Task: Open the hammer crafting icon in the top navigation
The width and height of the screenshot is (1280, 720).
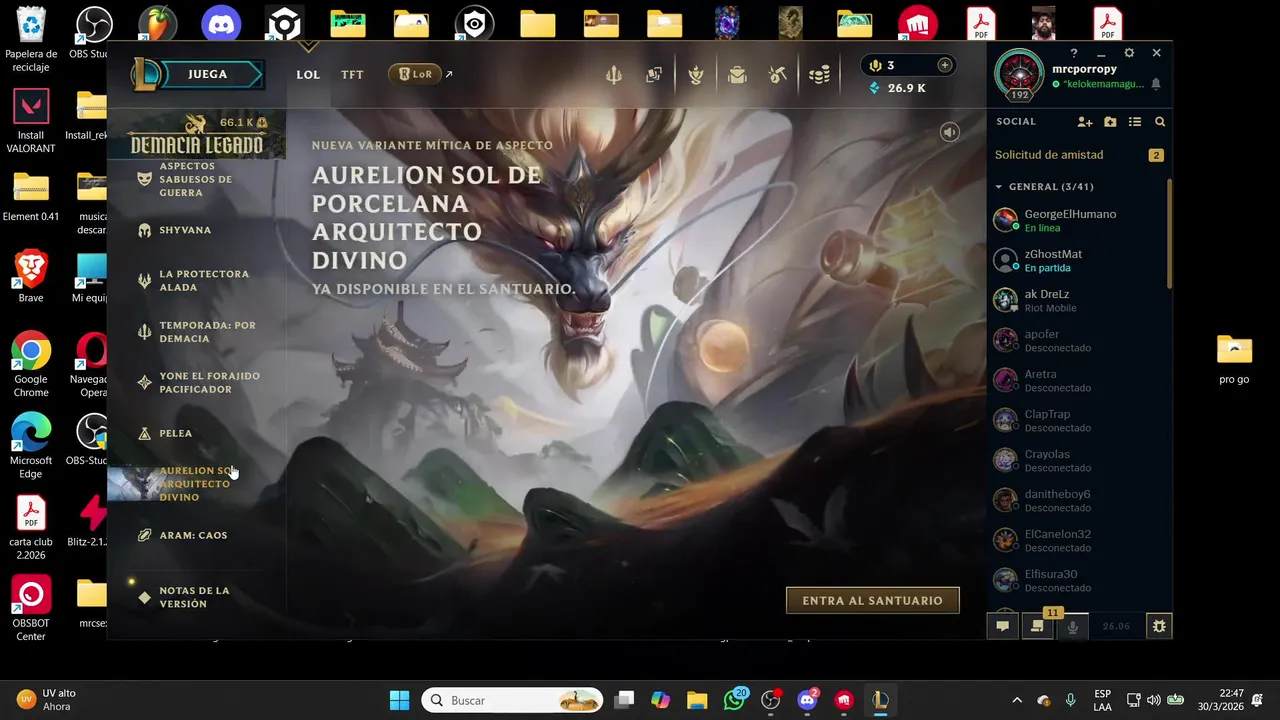Action: [778, 74]
